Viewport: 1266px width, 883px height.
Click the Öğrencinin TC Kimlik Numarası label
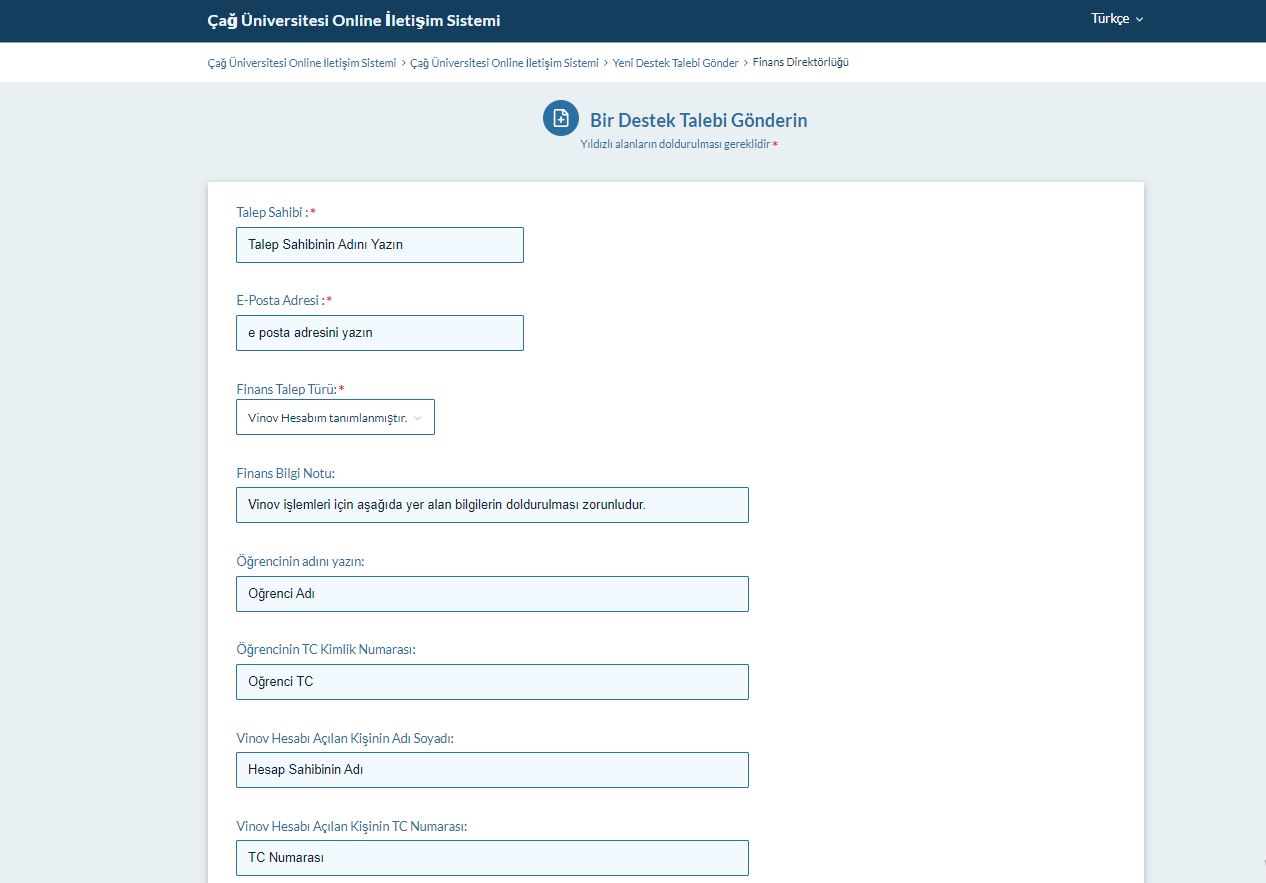(325, 650)
